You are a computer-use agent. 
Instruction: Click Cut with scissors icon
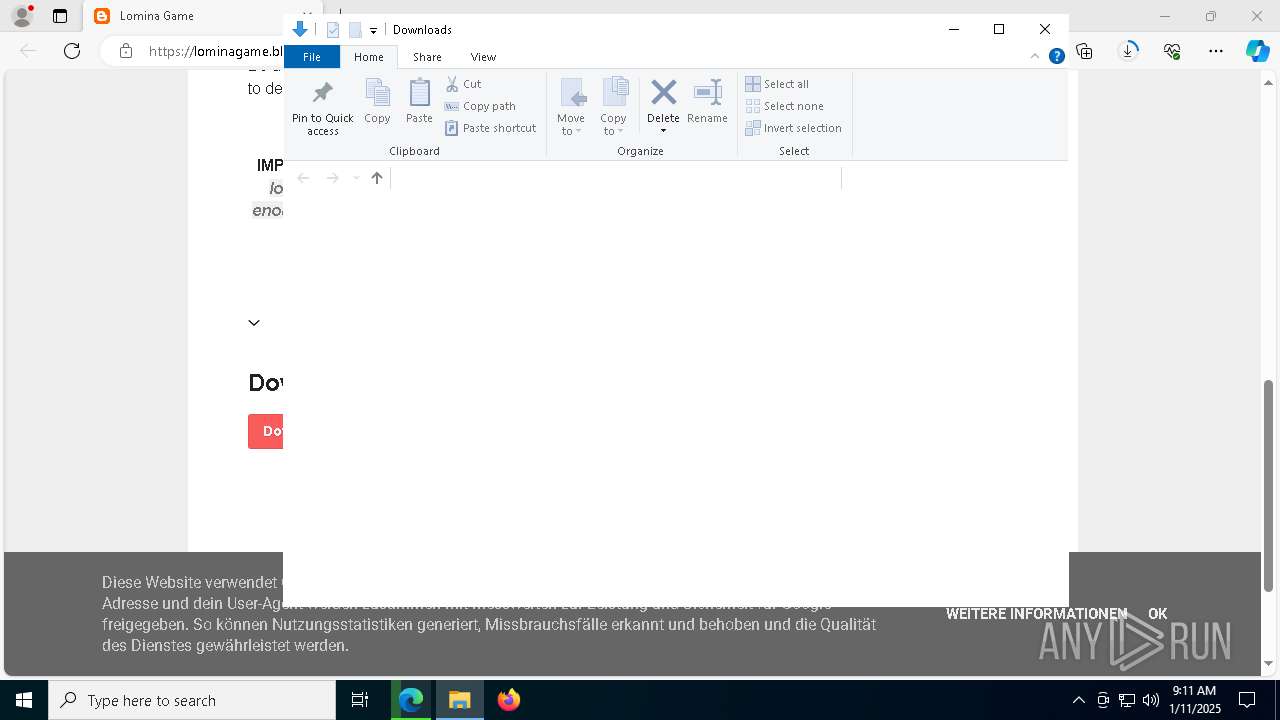coord(464,84)
